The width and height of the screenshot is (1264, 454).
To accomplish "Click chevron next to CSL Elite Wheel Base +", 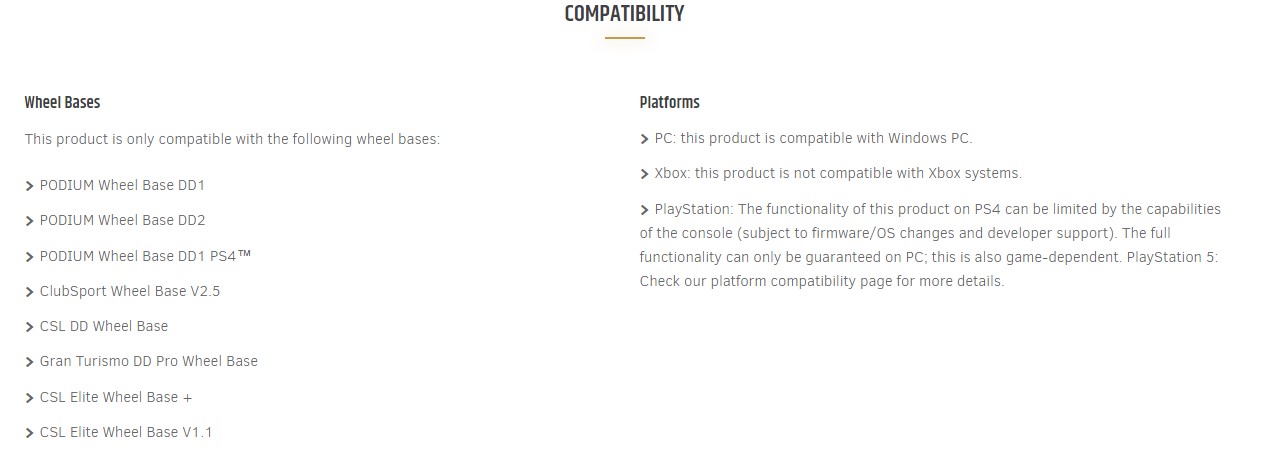I will click(x=30, y=398).
